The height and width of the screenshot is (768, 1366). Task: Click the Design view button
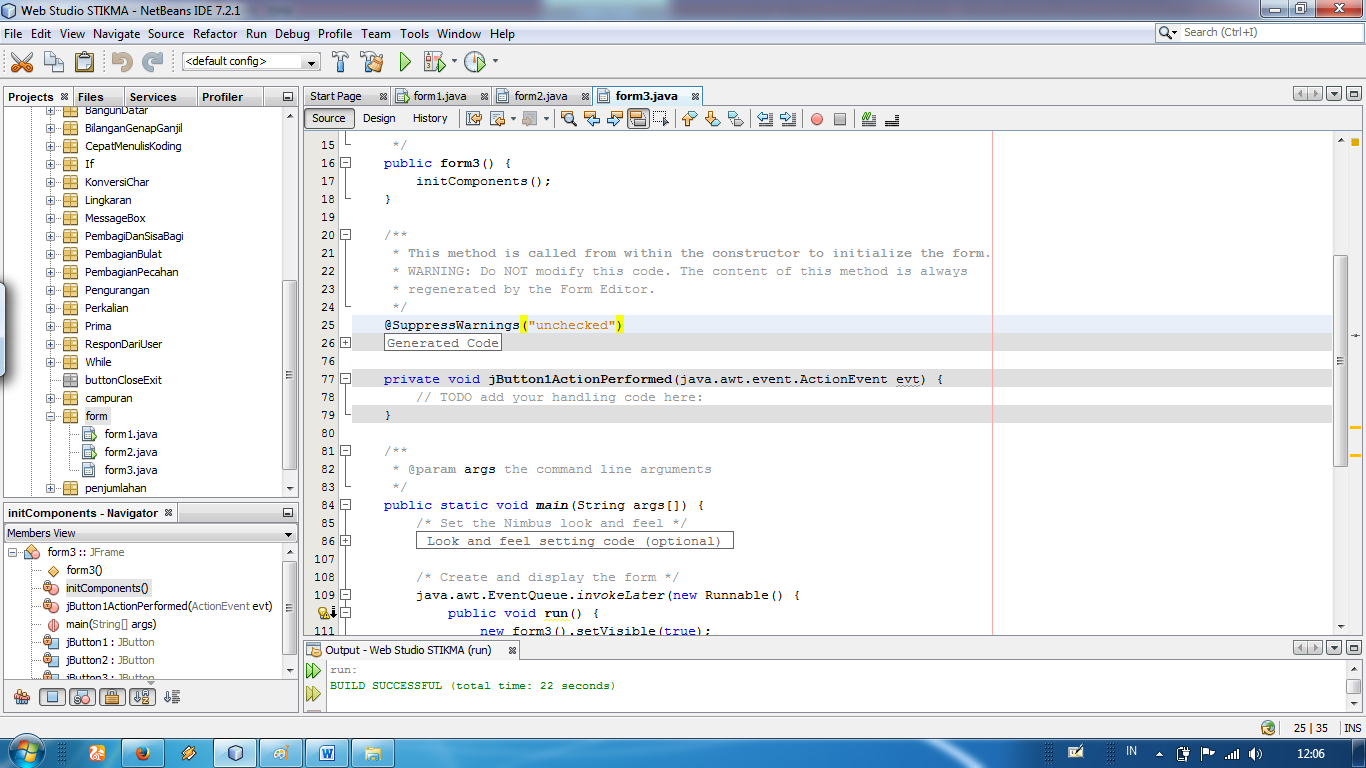point(379,118)
